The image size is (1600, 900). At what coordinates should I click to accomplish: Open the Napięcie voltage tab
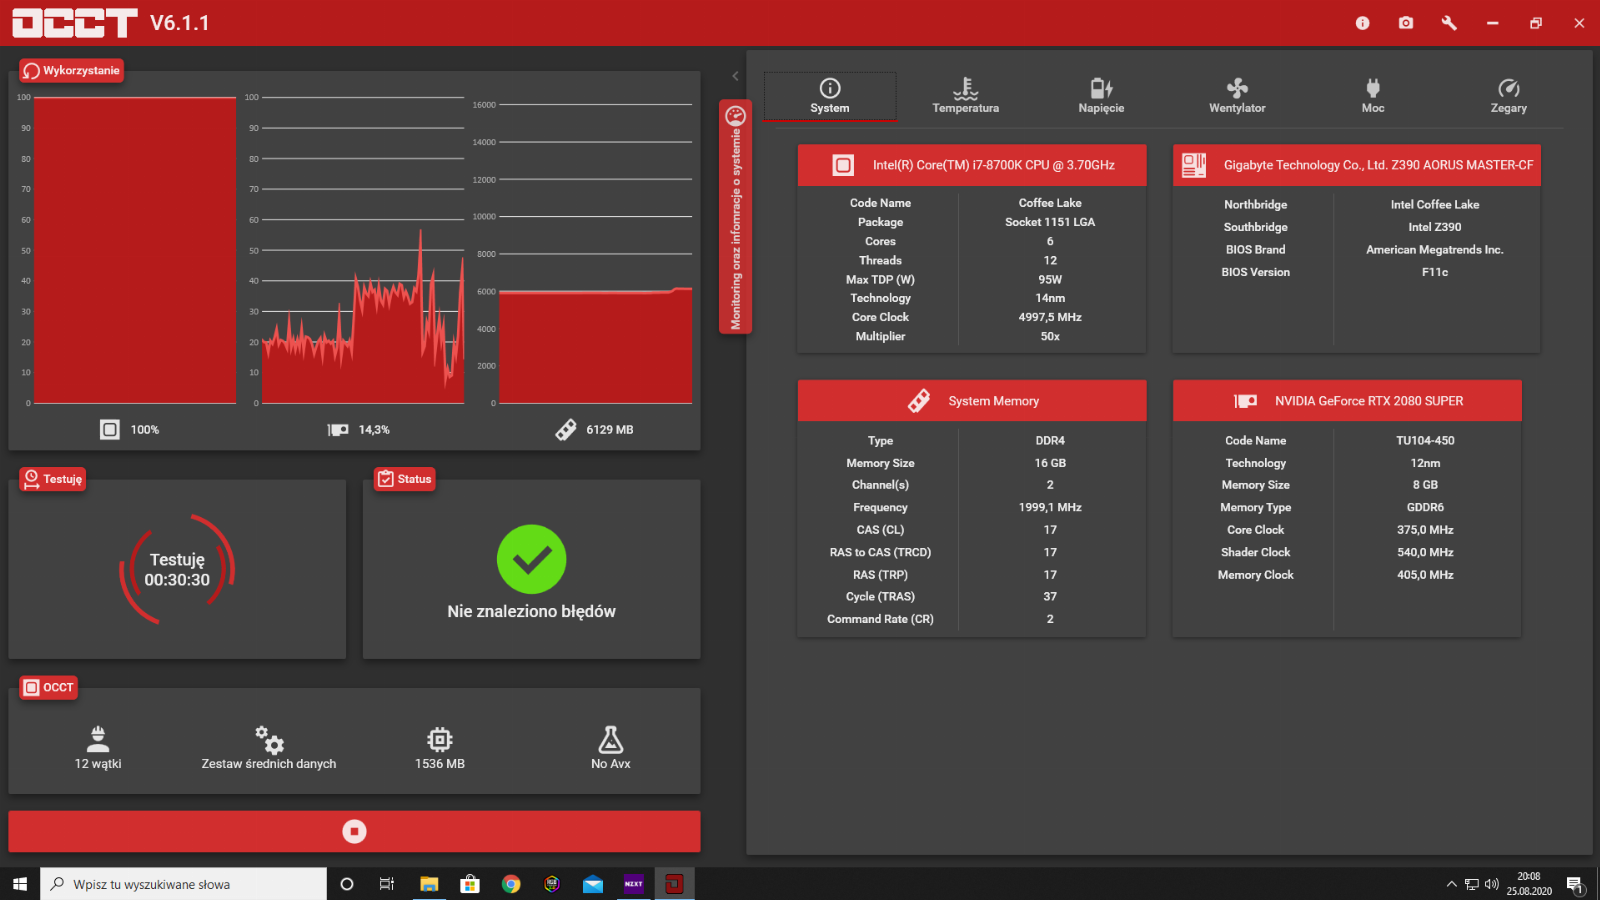click(x=1101, y=96)
